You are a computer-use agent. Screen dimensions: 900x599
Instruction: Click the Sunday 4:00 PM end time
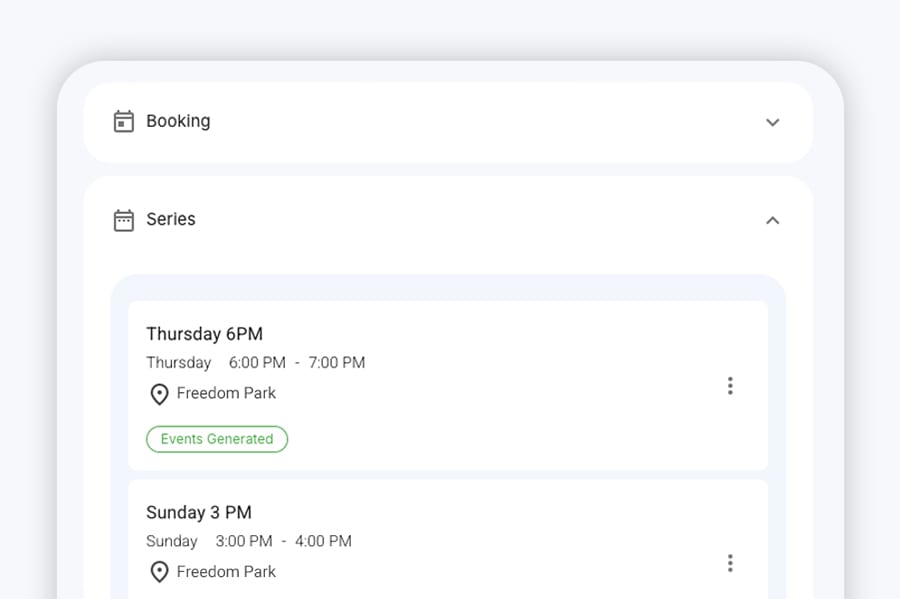[x=323, y=541]
